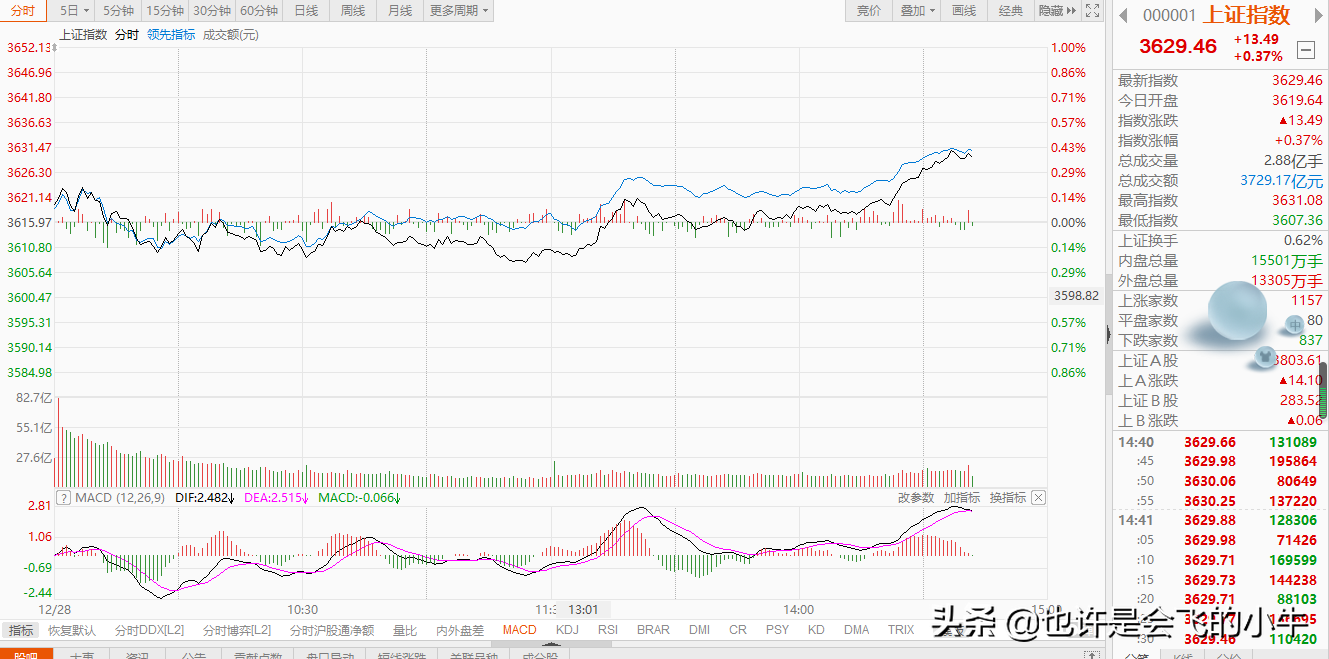Click the 13:01 time marker on axis
The height and width of the screenshot is (659, 1329).
coord(583,609)
